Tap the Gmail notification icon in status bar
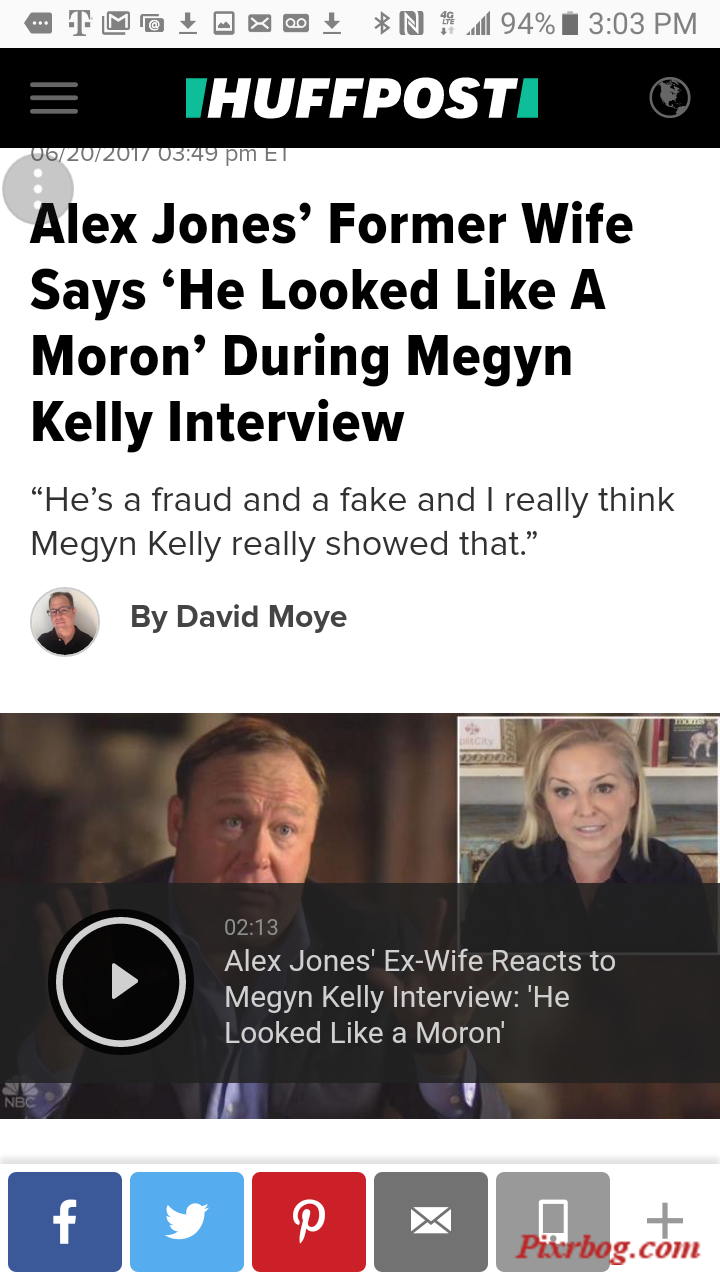 tap(115, 23)
